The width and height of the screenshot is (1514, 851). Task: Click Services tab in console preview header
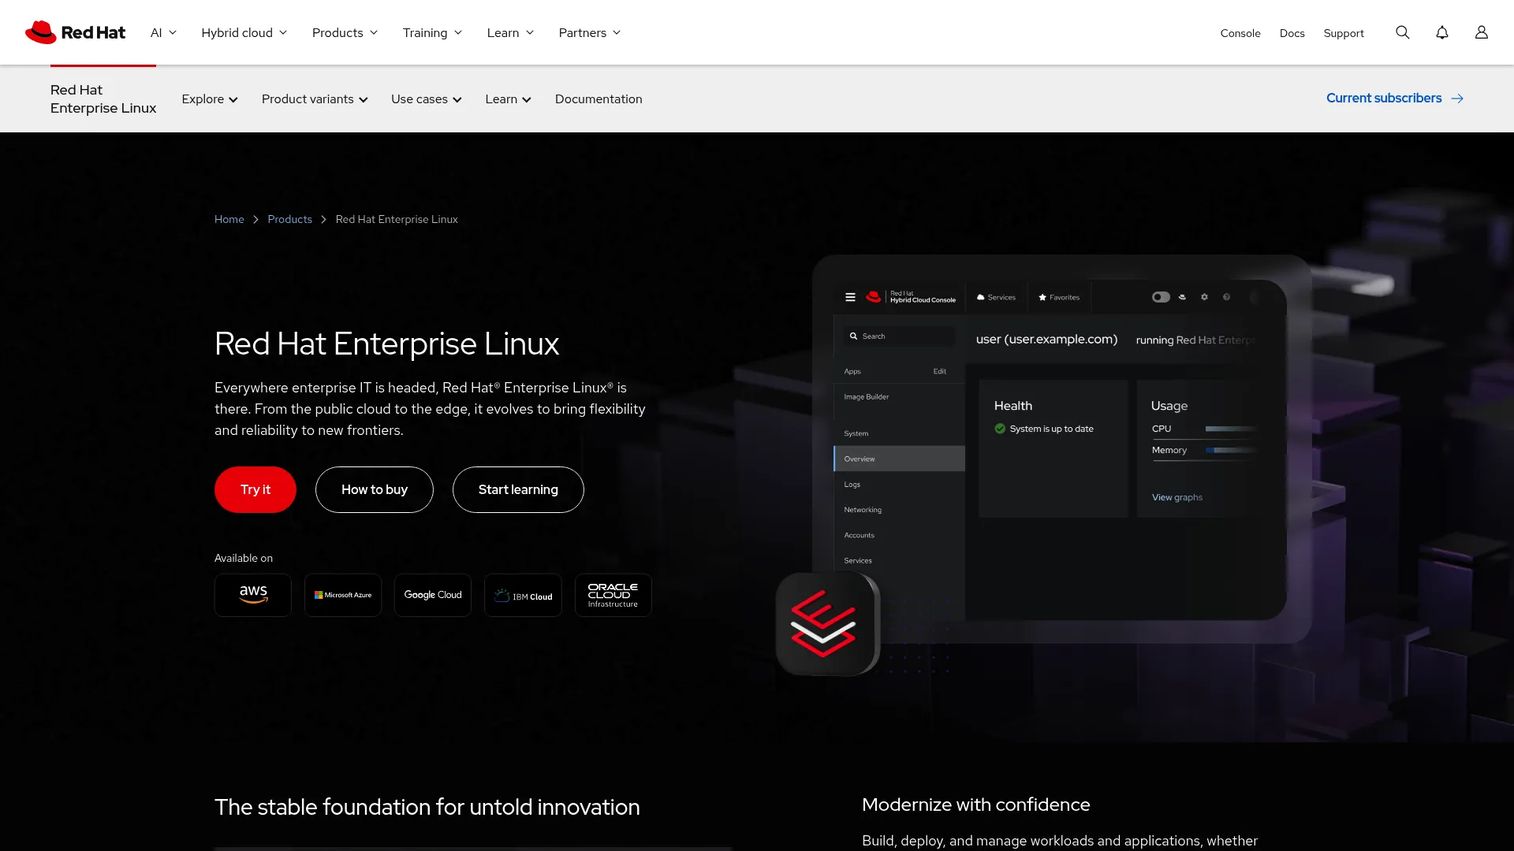click(996, 297)
